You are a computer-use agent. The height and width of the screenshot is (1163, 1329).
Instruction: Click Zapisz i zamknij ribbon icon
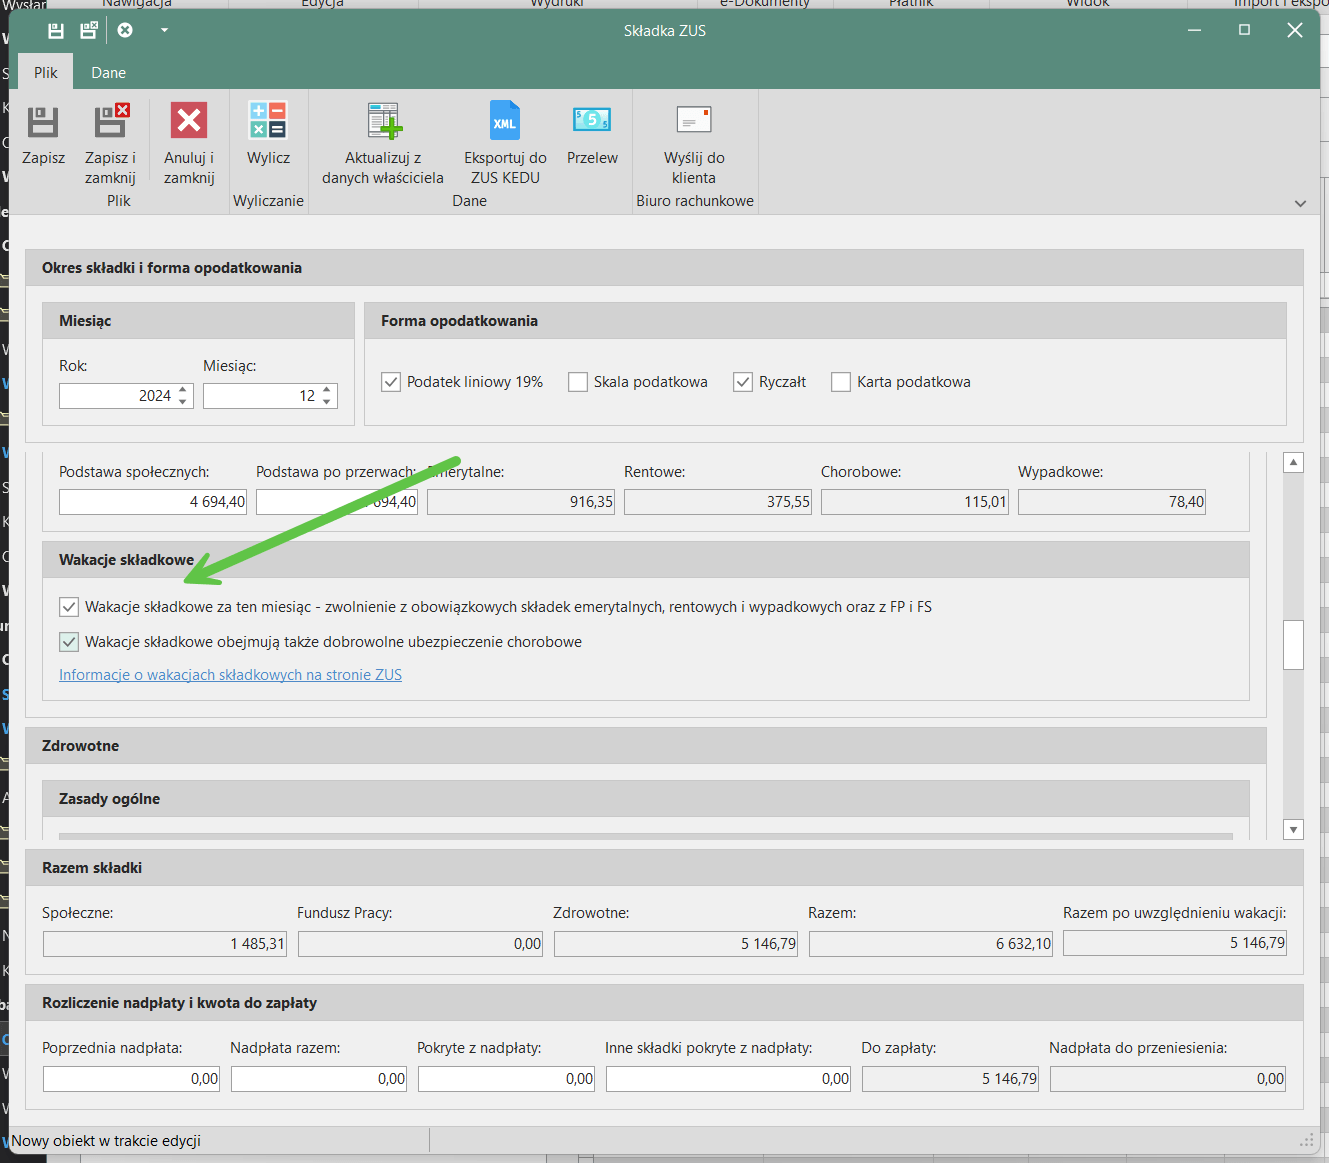tap(110, 123)
